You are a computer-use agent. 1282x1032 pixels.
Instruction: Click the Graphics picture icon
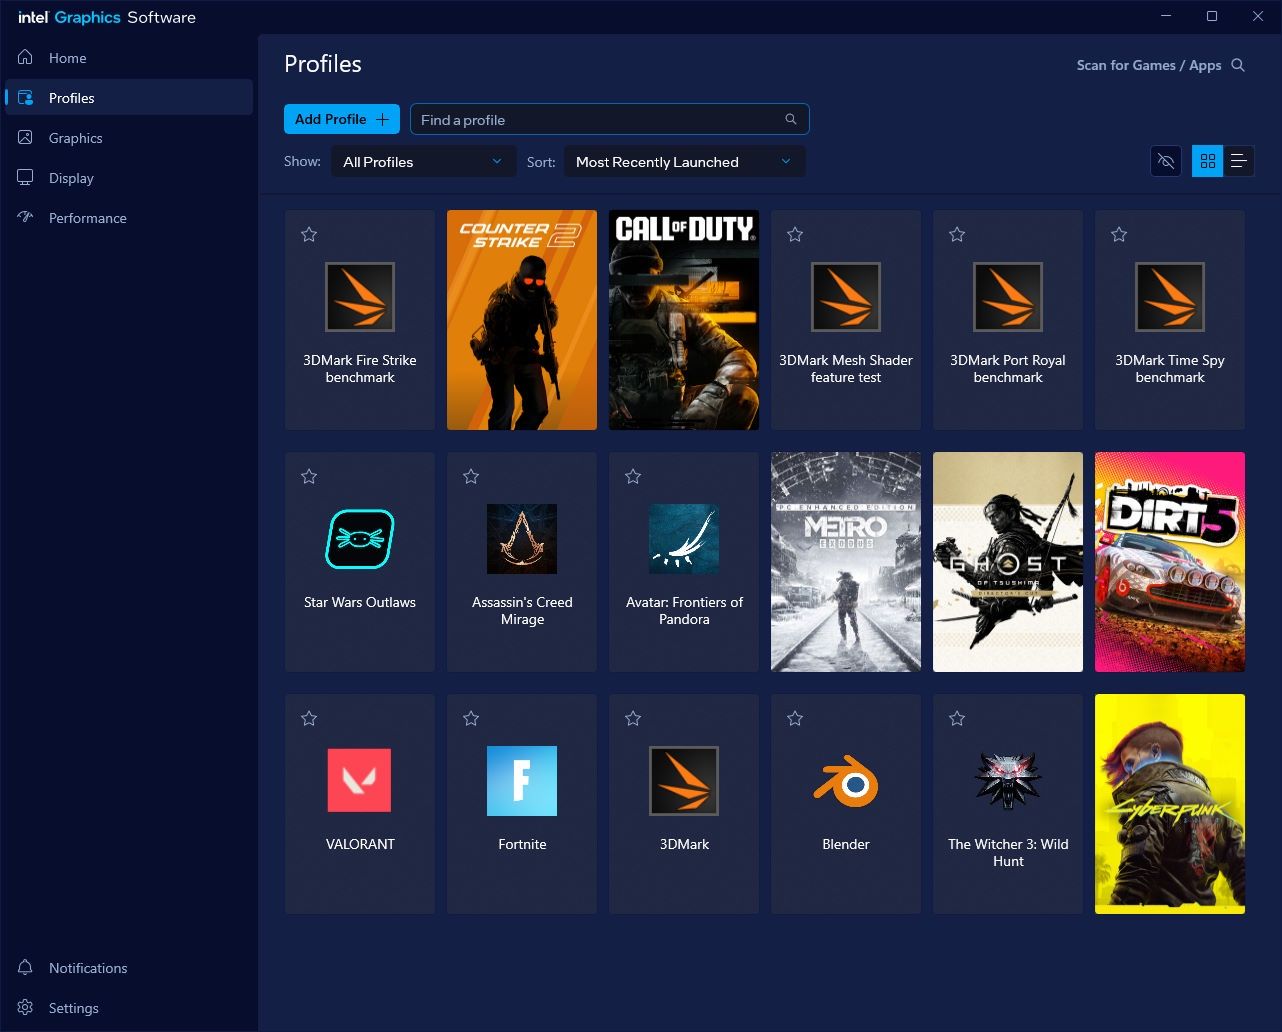pyautogui.click(x=26, y=137)
